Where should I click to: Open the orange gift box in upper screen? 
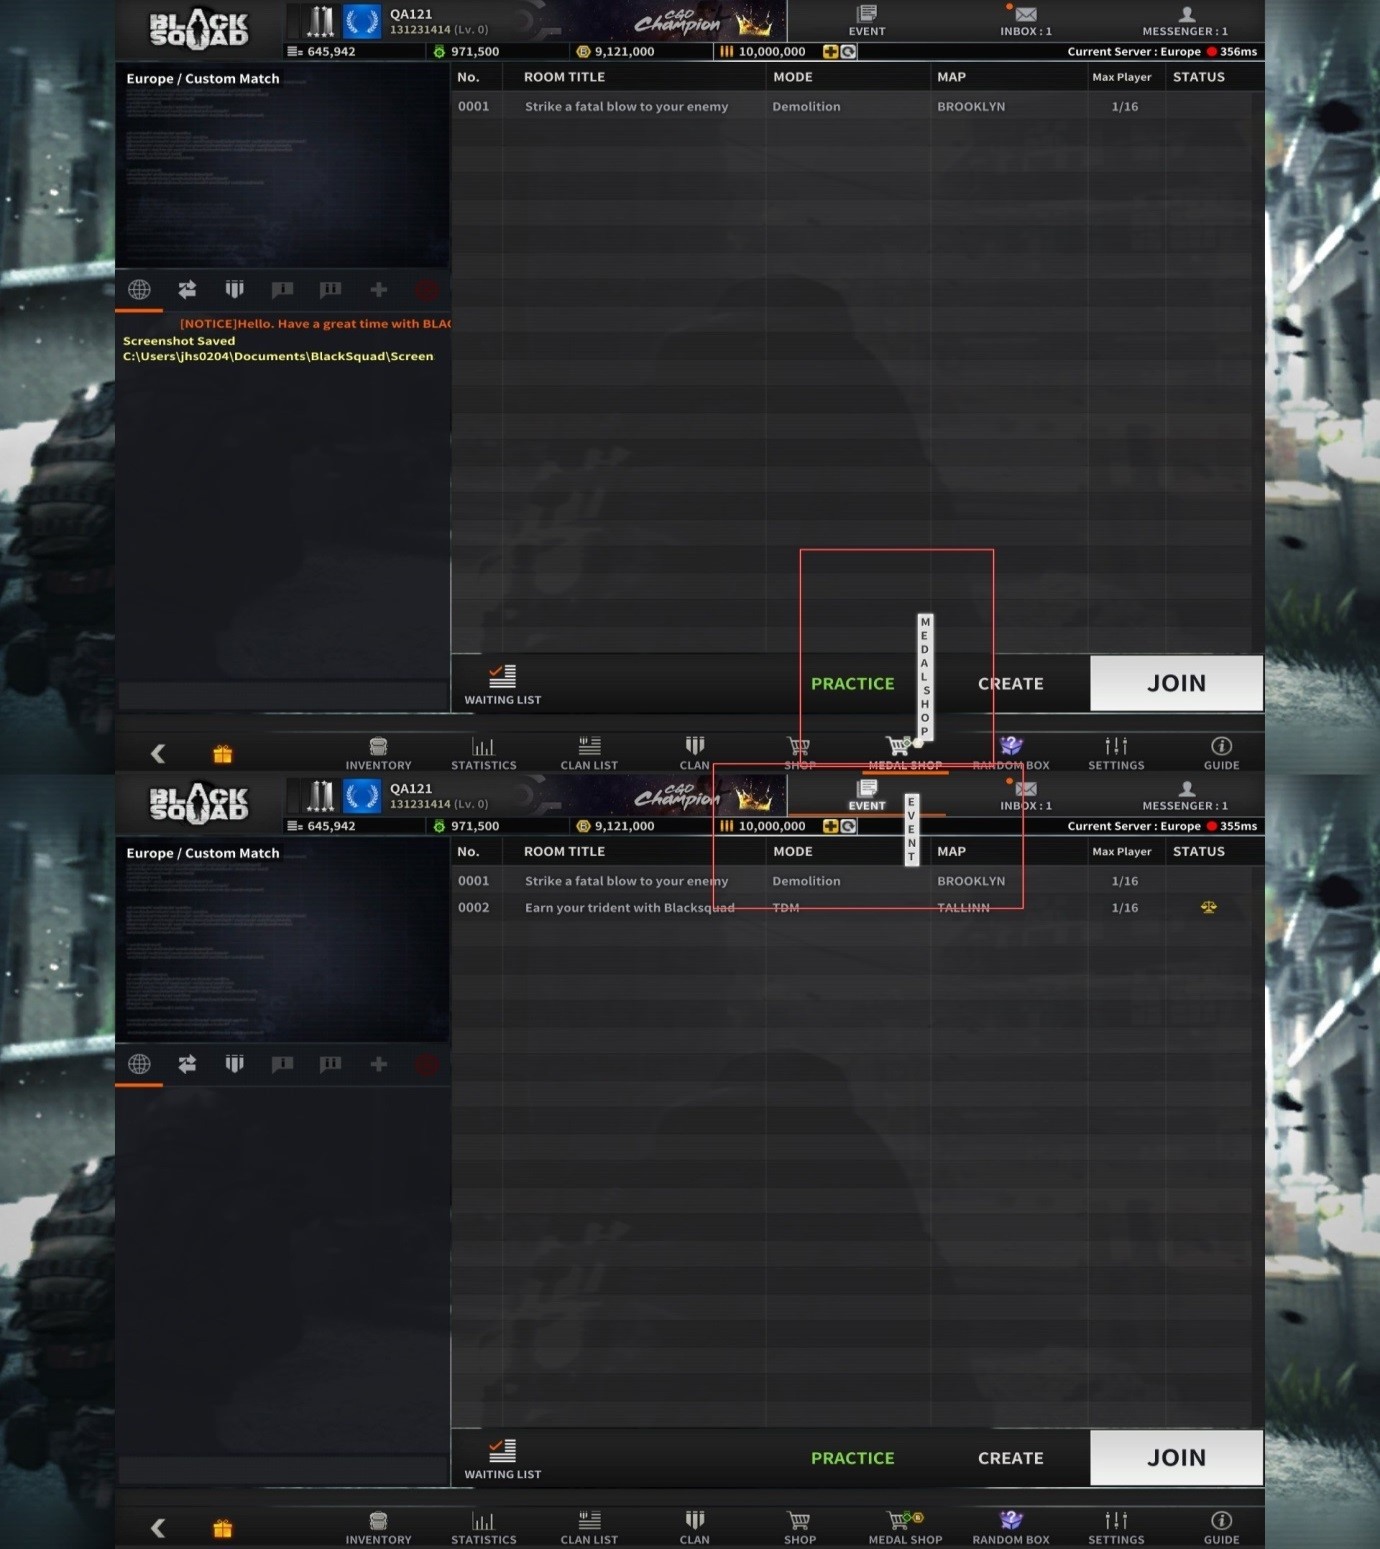[222, 753]
